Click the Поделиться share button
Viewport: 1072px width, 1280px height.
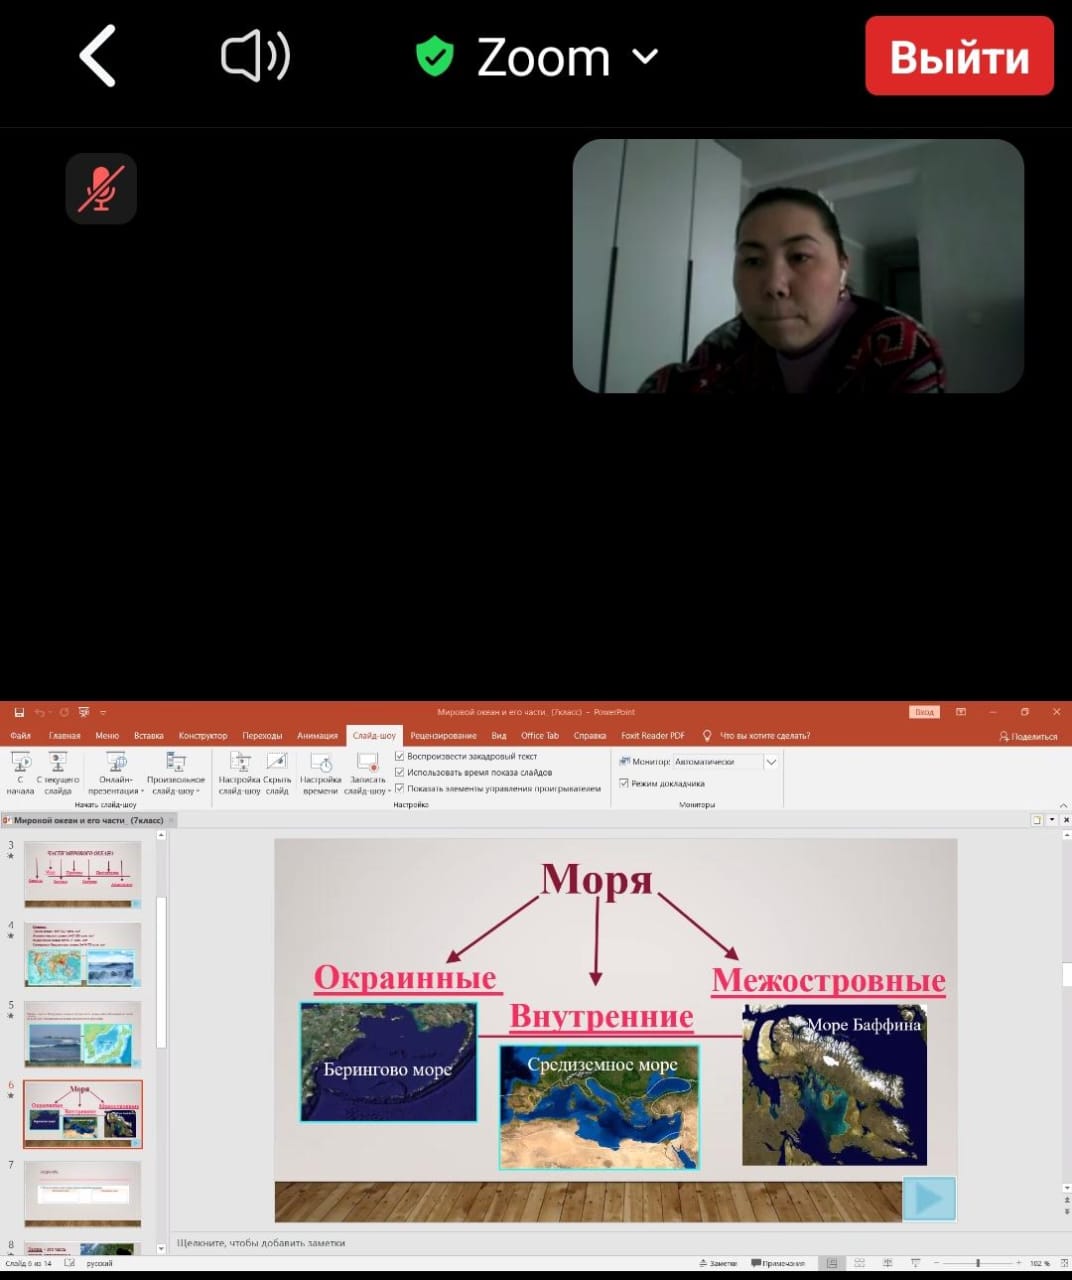[1028, 736]
